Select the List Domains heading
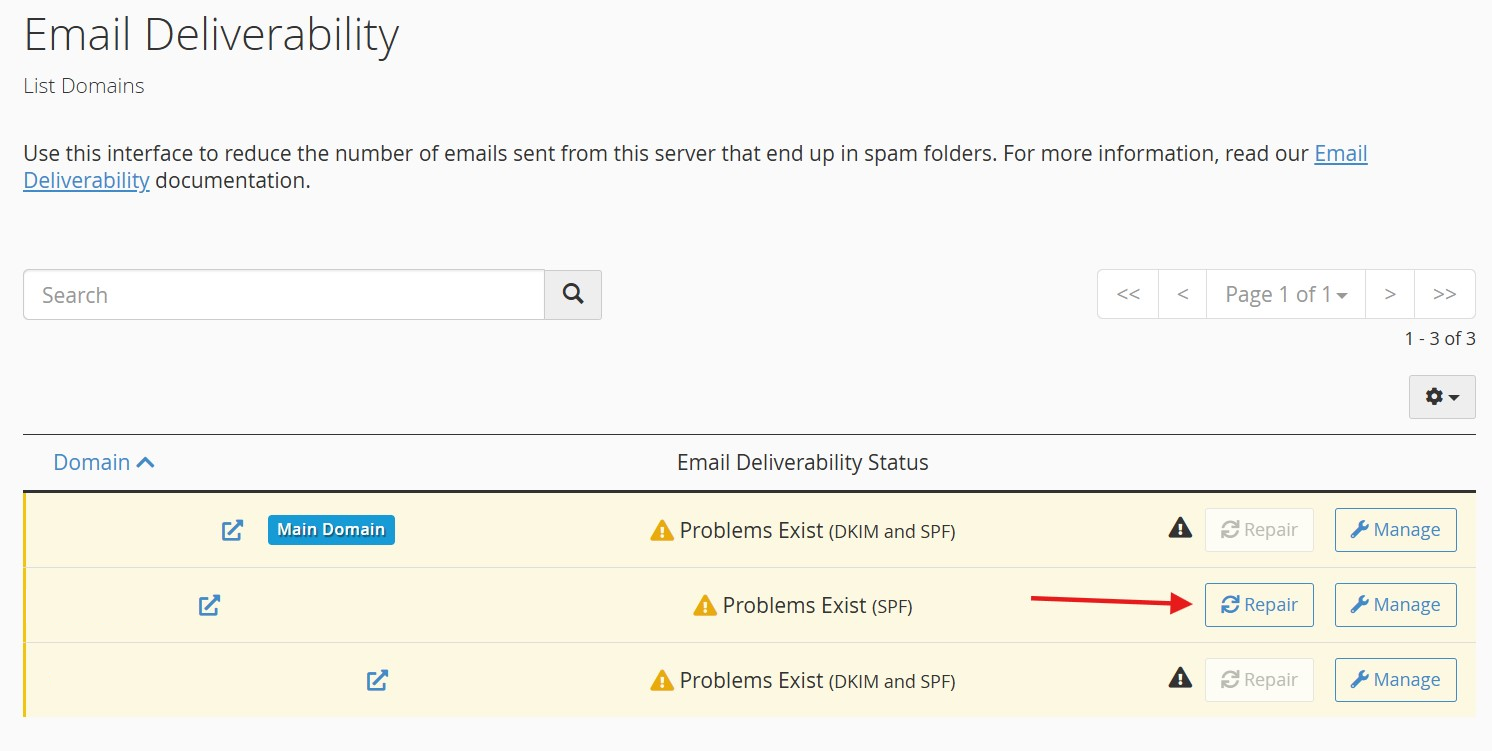The height and width of the screenshot is (751, 1492). tap(83, 86)
